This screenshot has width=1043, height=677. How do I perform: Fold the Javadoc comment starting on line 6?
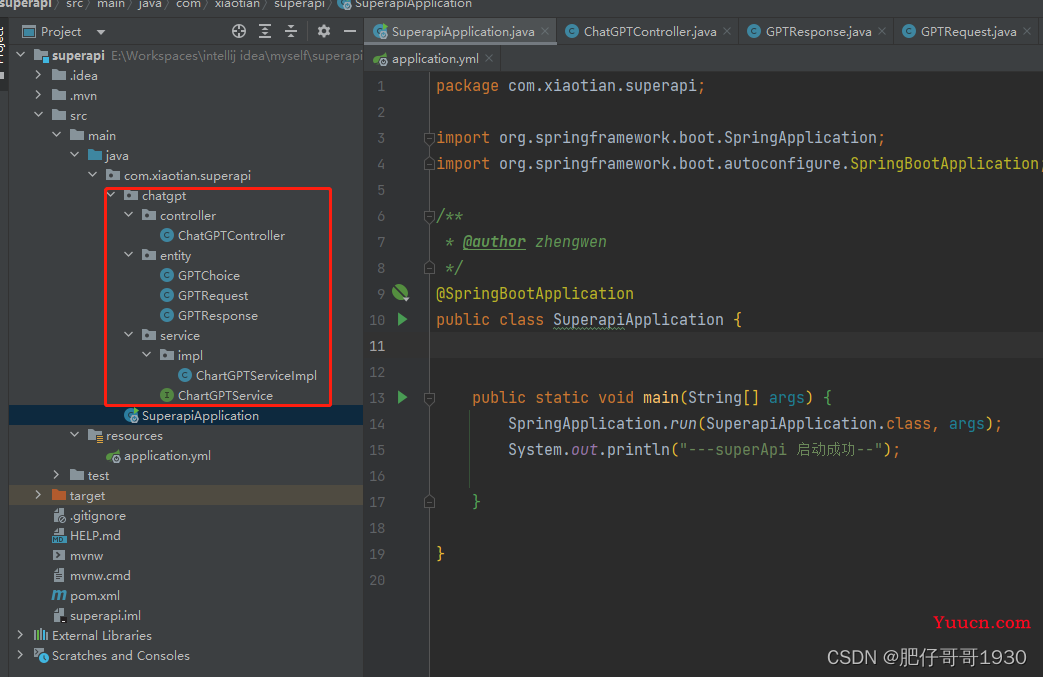[429, 216]
